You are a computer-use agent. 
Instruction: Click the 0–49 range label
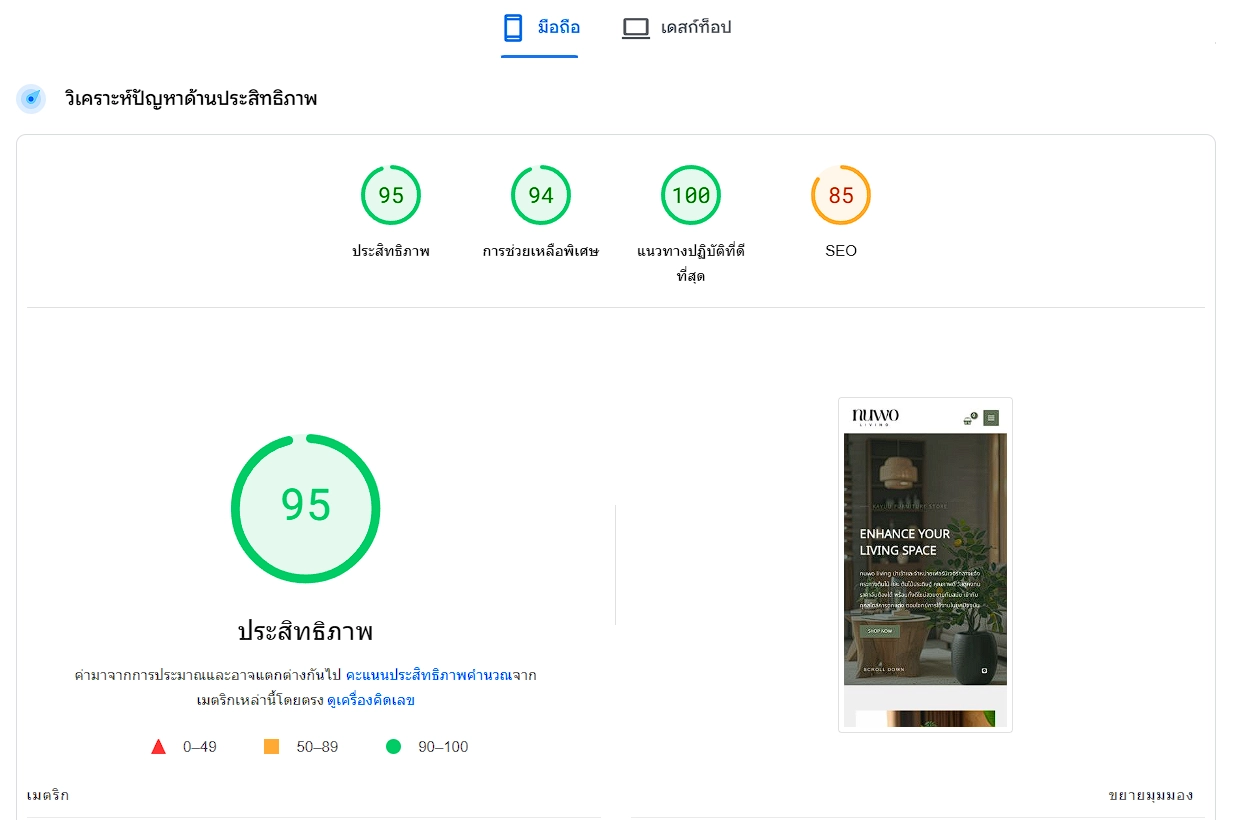200,747
